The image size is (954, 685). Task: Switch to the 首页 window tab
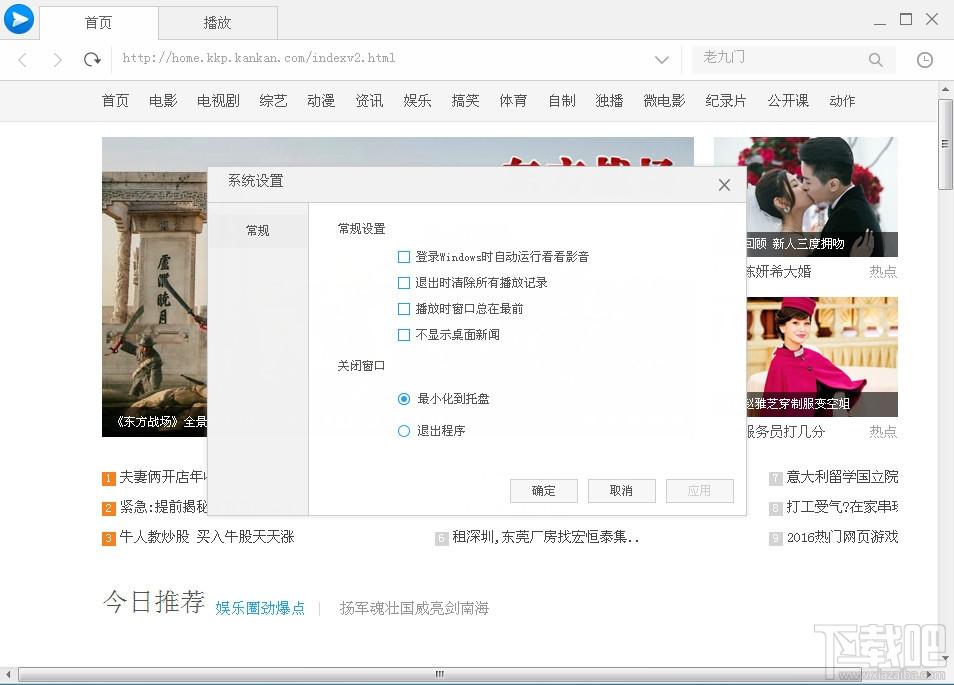[x=99, y=23]
